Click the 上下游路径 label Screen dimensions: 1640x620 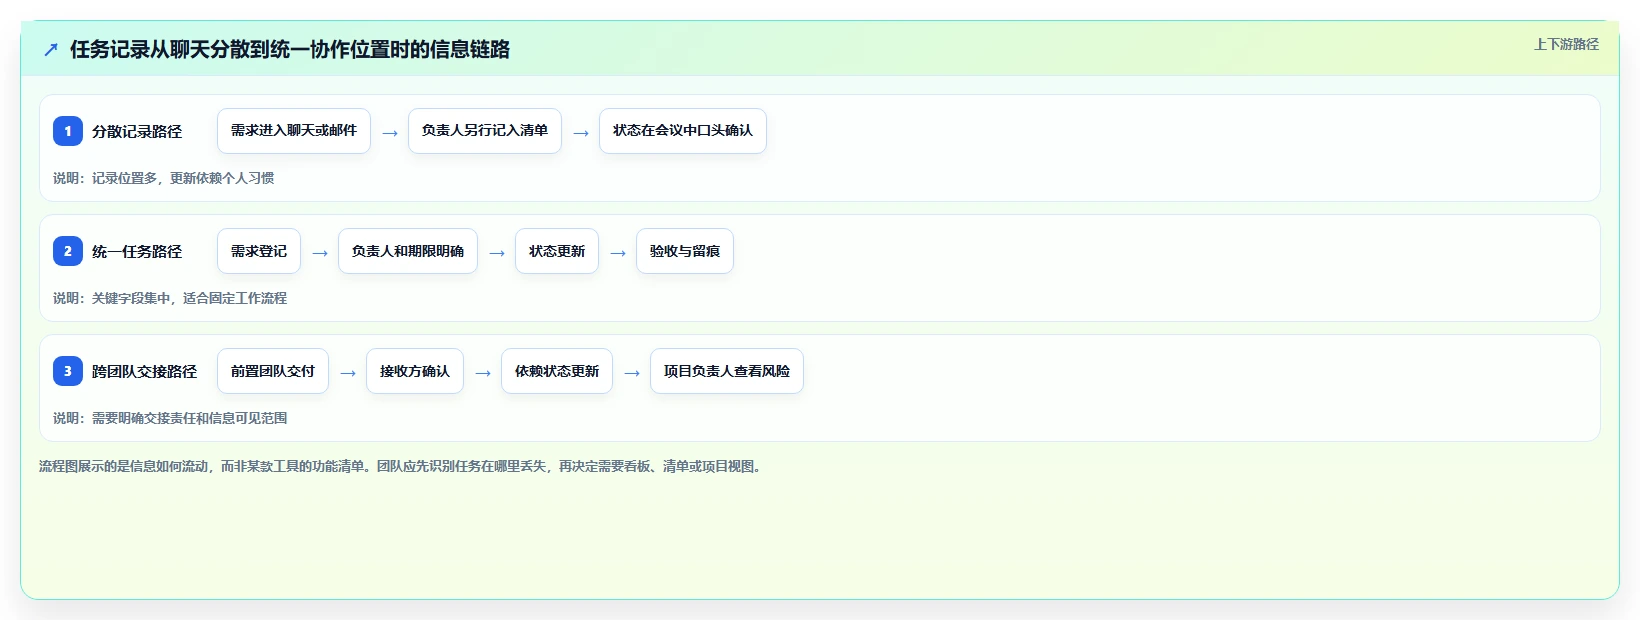click(1566, 44)
